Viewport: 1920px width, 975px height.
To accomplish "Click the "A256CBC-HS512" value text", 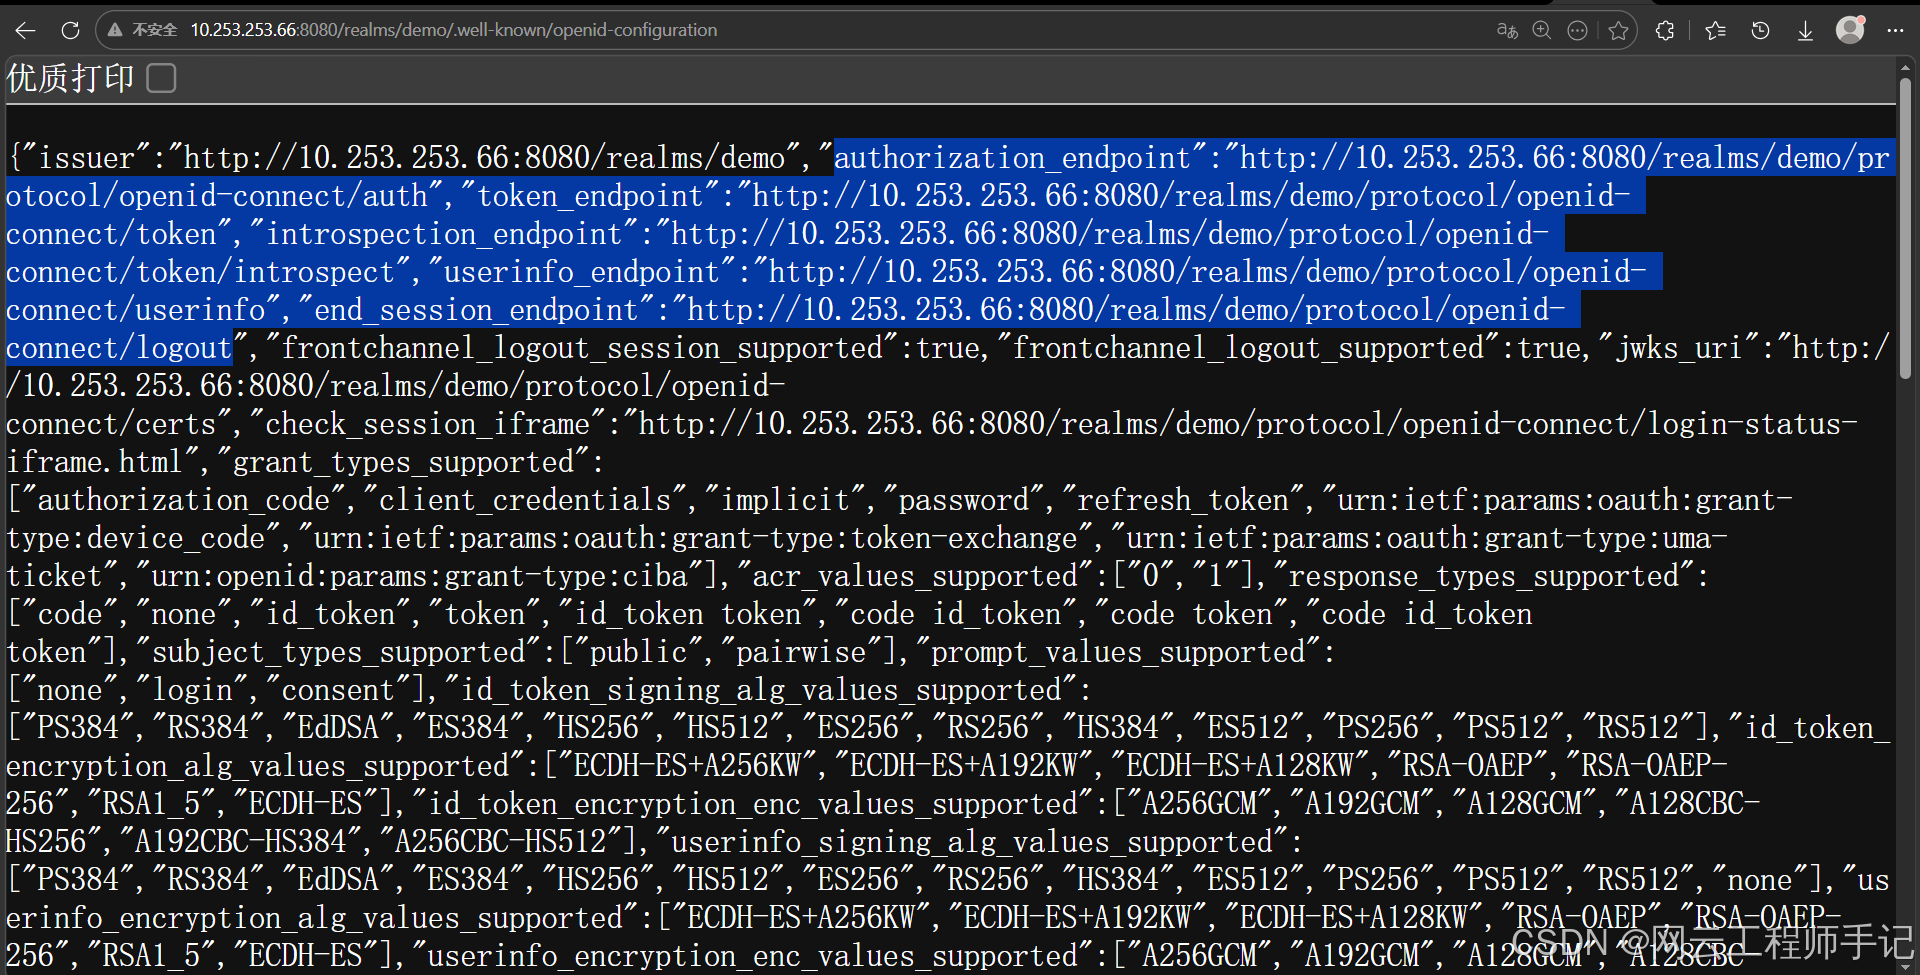I will pyautogui.click(x=501, y=842).
